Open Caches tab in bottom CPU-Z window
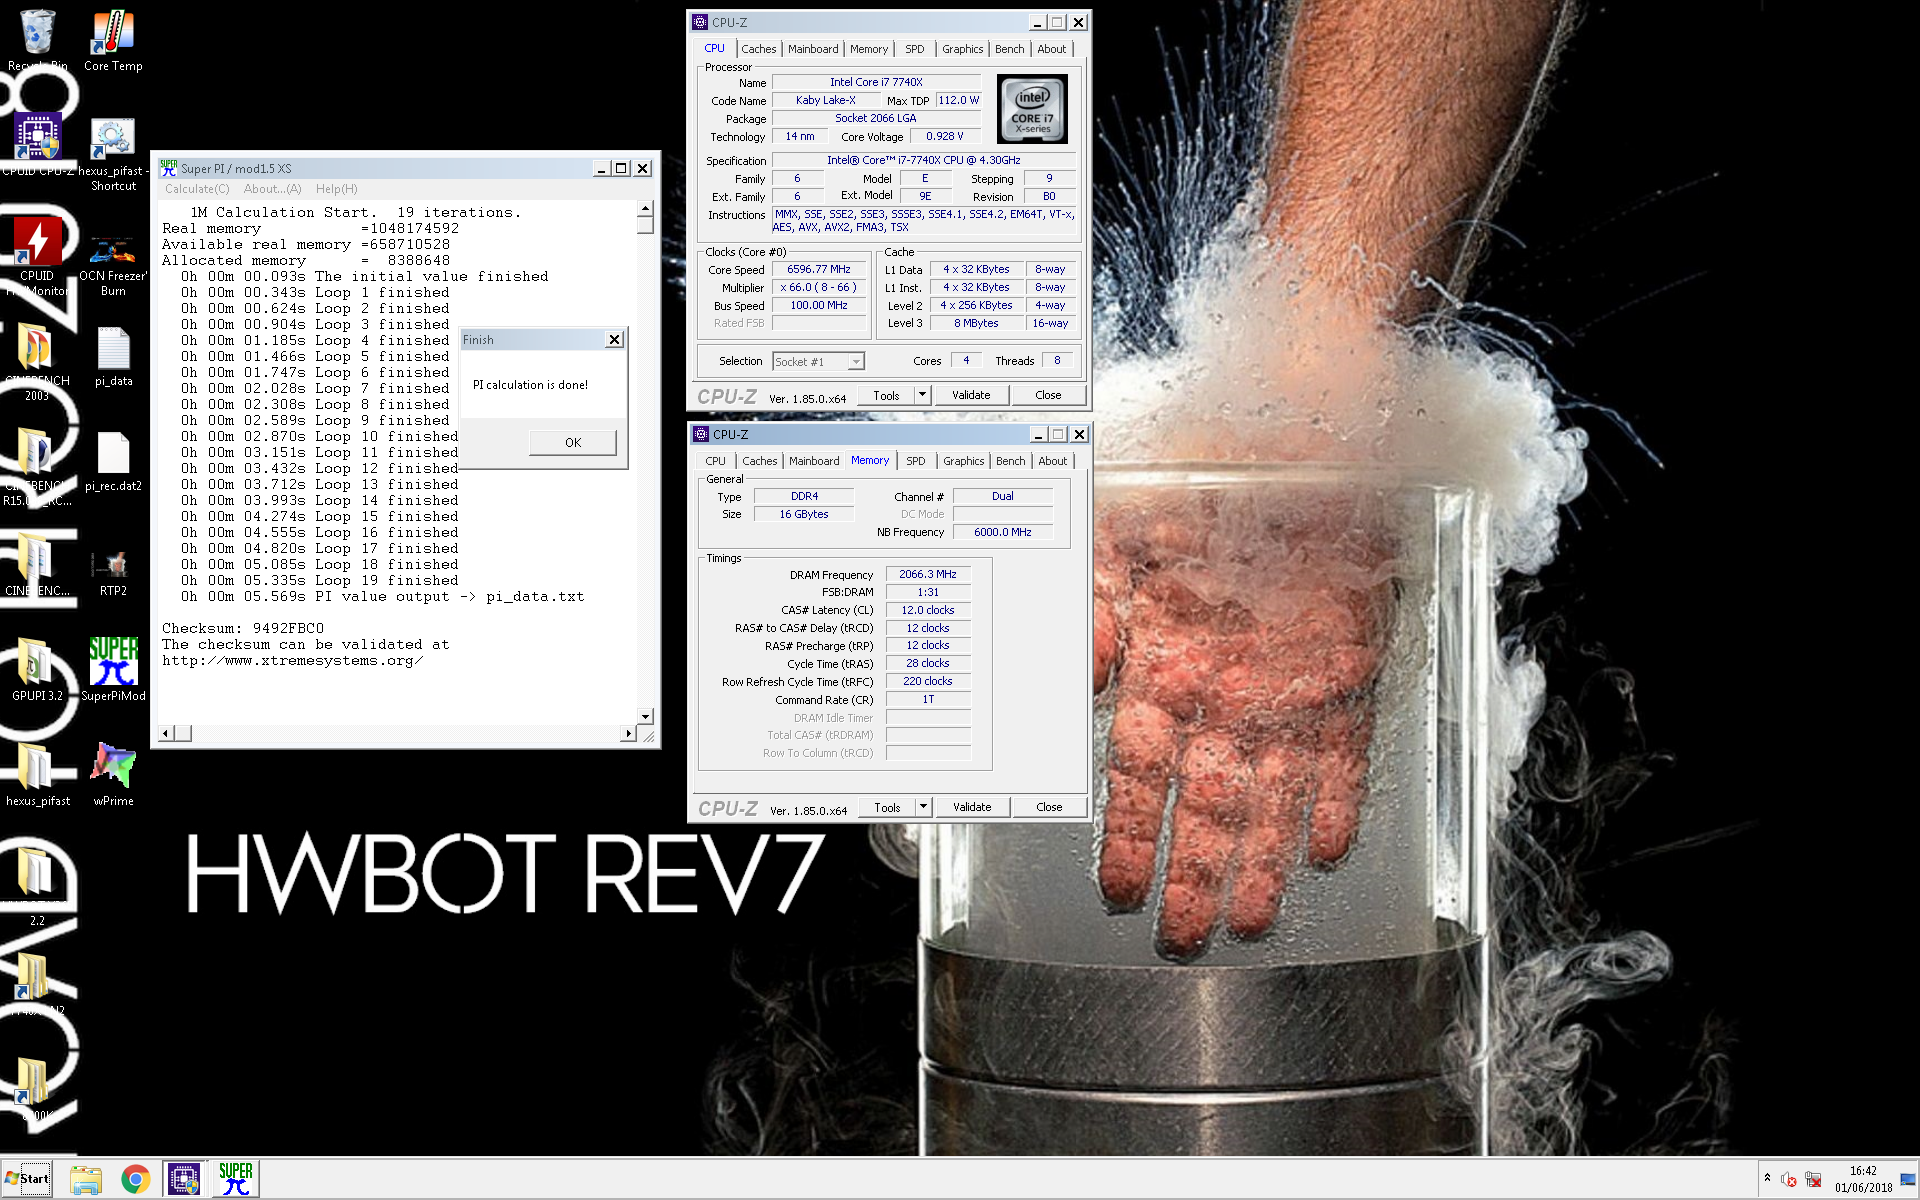1920x1200 pixels. tap(759, 461)
